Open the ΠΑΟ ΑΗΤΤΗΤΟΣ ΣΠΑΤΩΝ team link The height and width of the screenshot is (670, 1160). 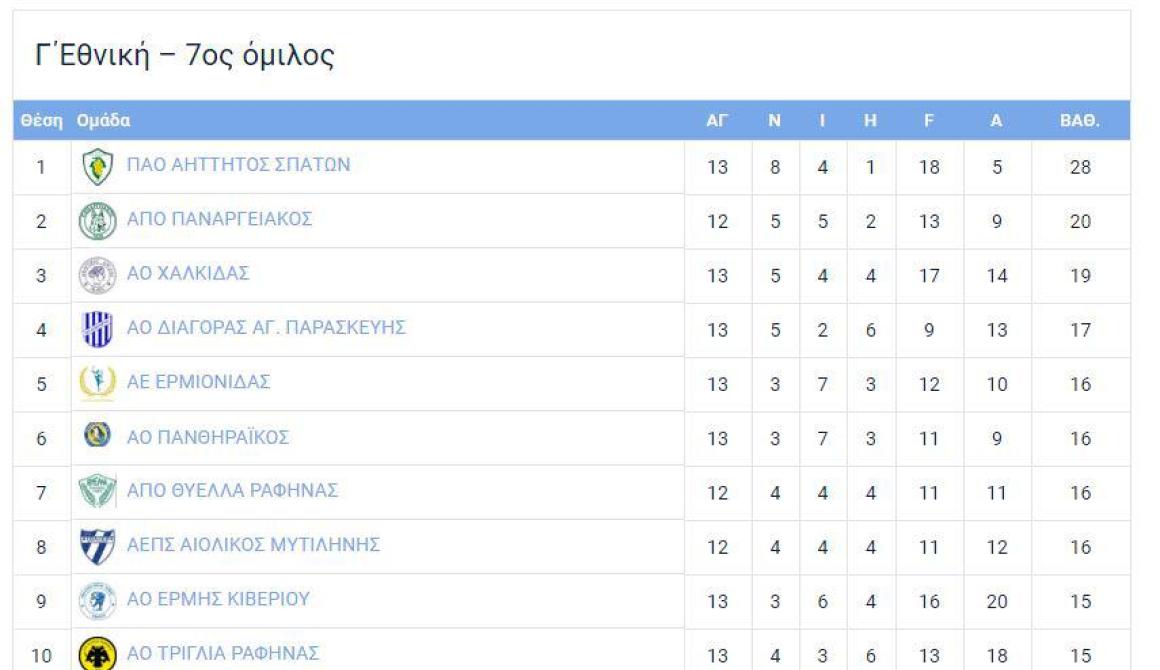[x=238, y=164]
